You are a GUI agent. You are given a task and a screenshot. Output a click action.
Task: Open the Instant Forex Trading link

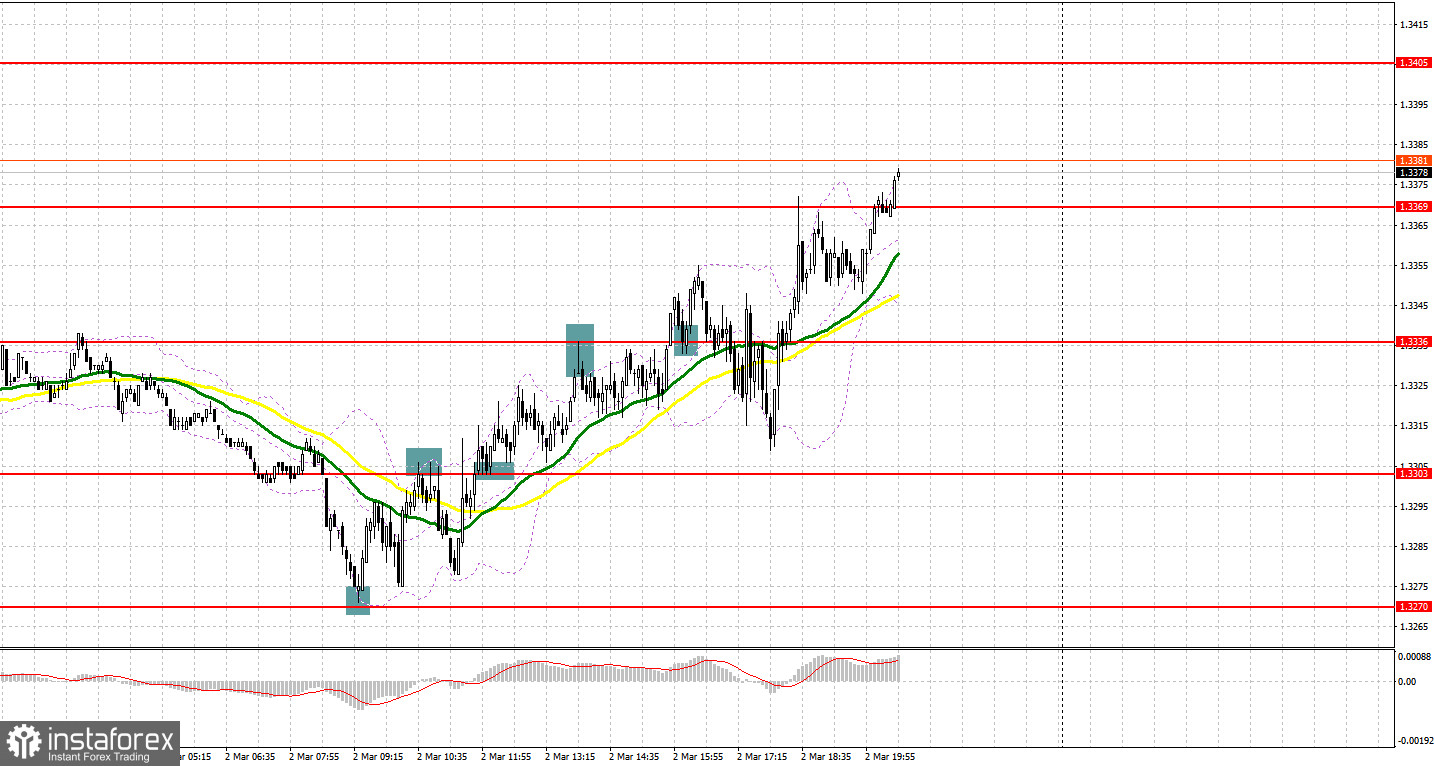click(97, 756)
